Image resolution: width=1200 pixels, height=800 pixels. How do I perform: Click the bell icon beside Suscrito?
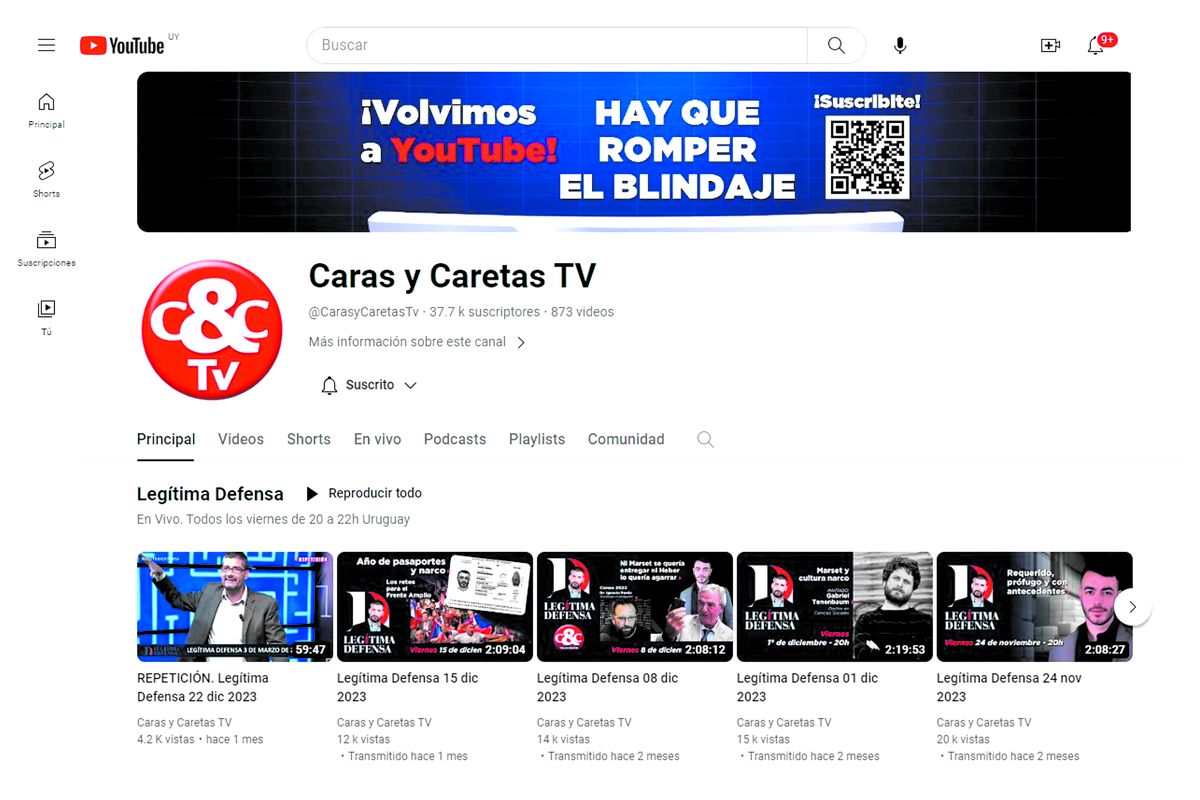[329, 385]
